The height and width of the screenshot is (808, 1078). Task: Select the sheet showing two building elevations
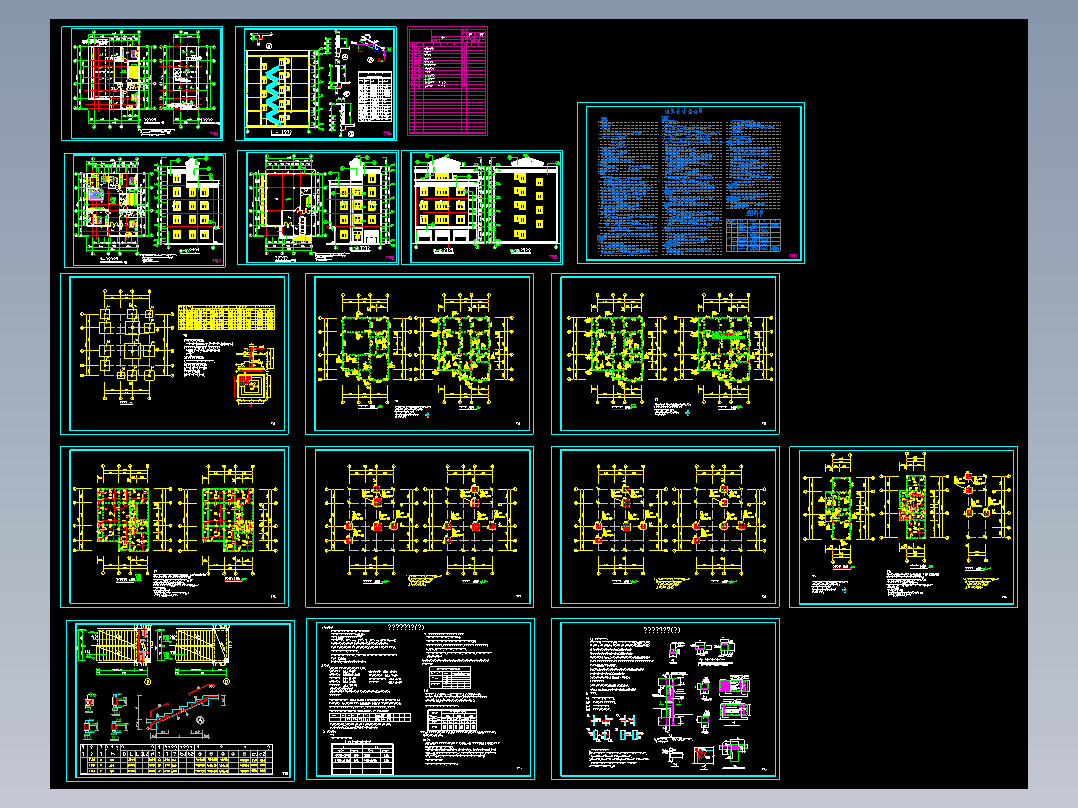[x=483, y=208]
